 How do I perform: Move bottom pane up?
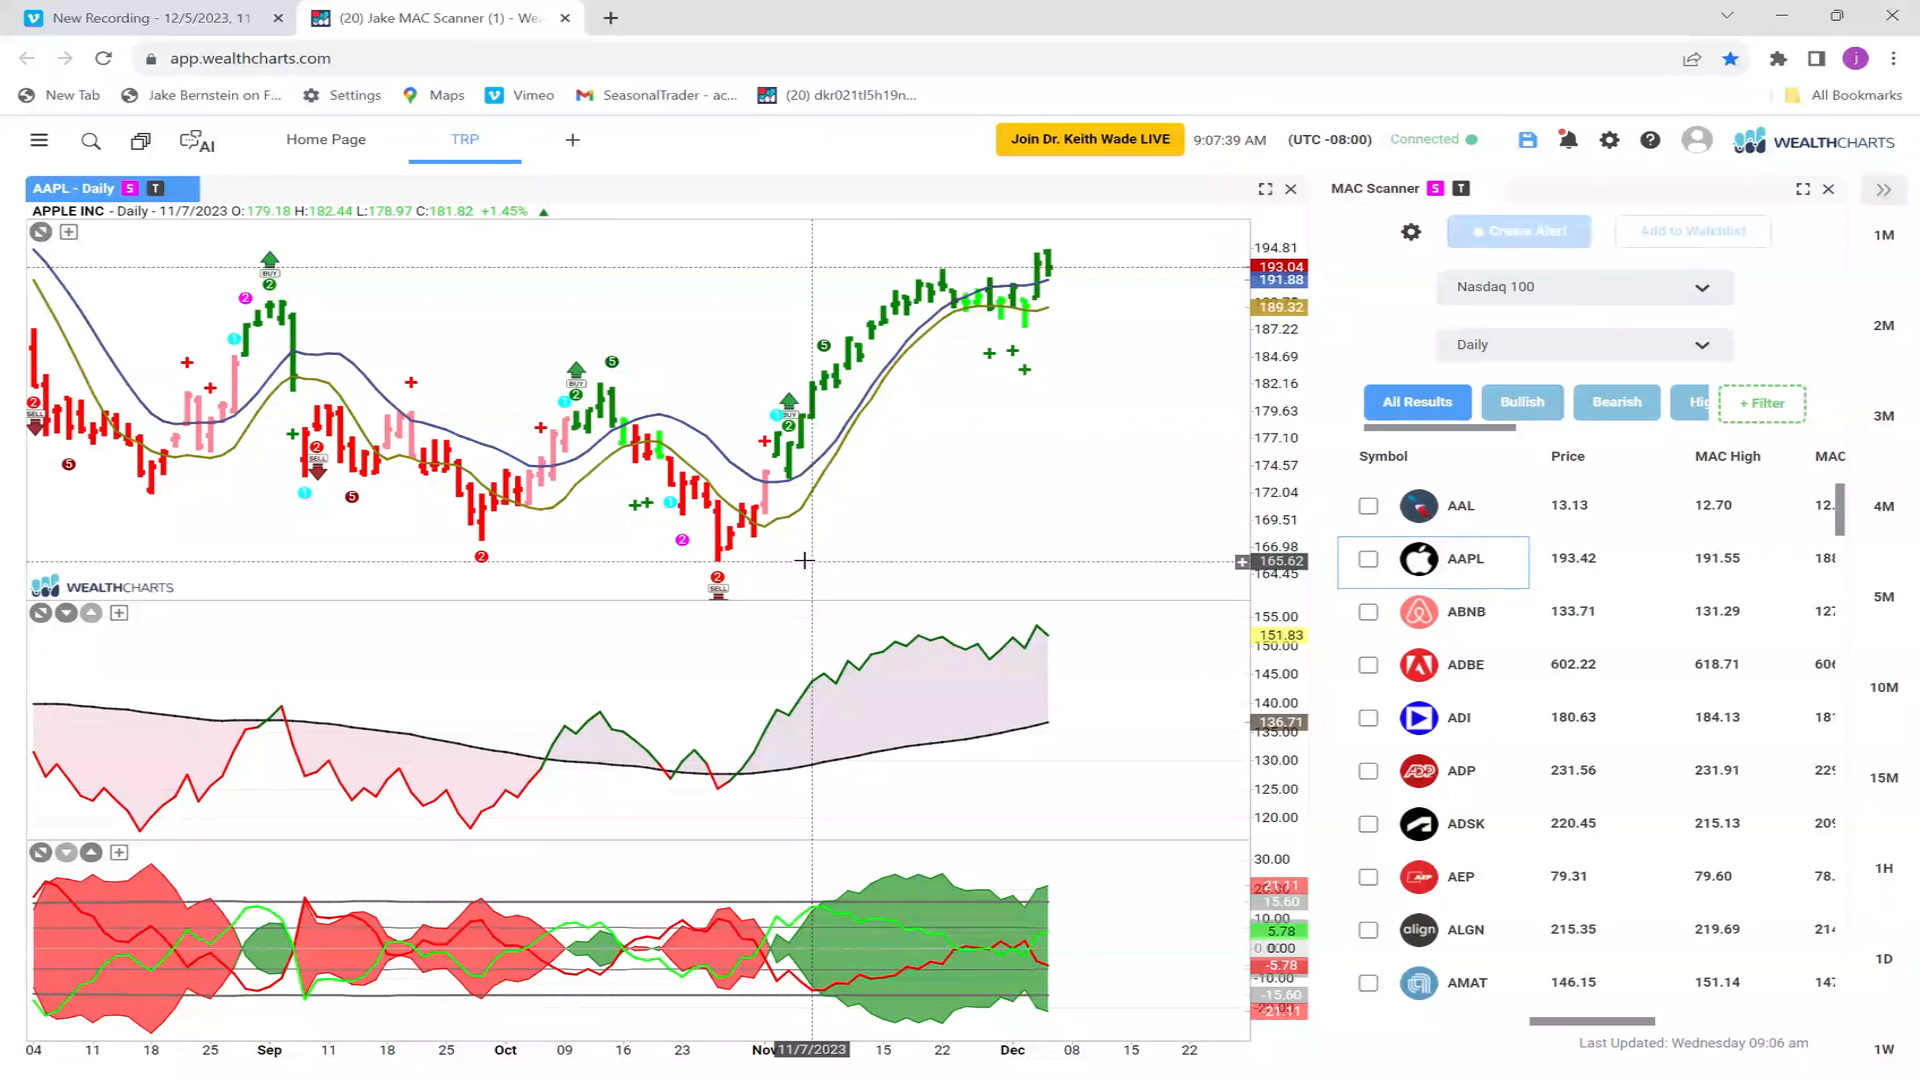click(x=91, y=853)
